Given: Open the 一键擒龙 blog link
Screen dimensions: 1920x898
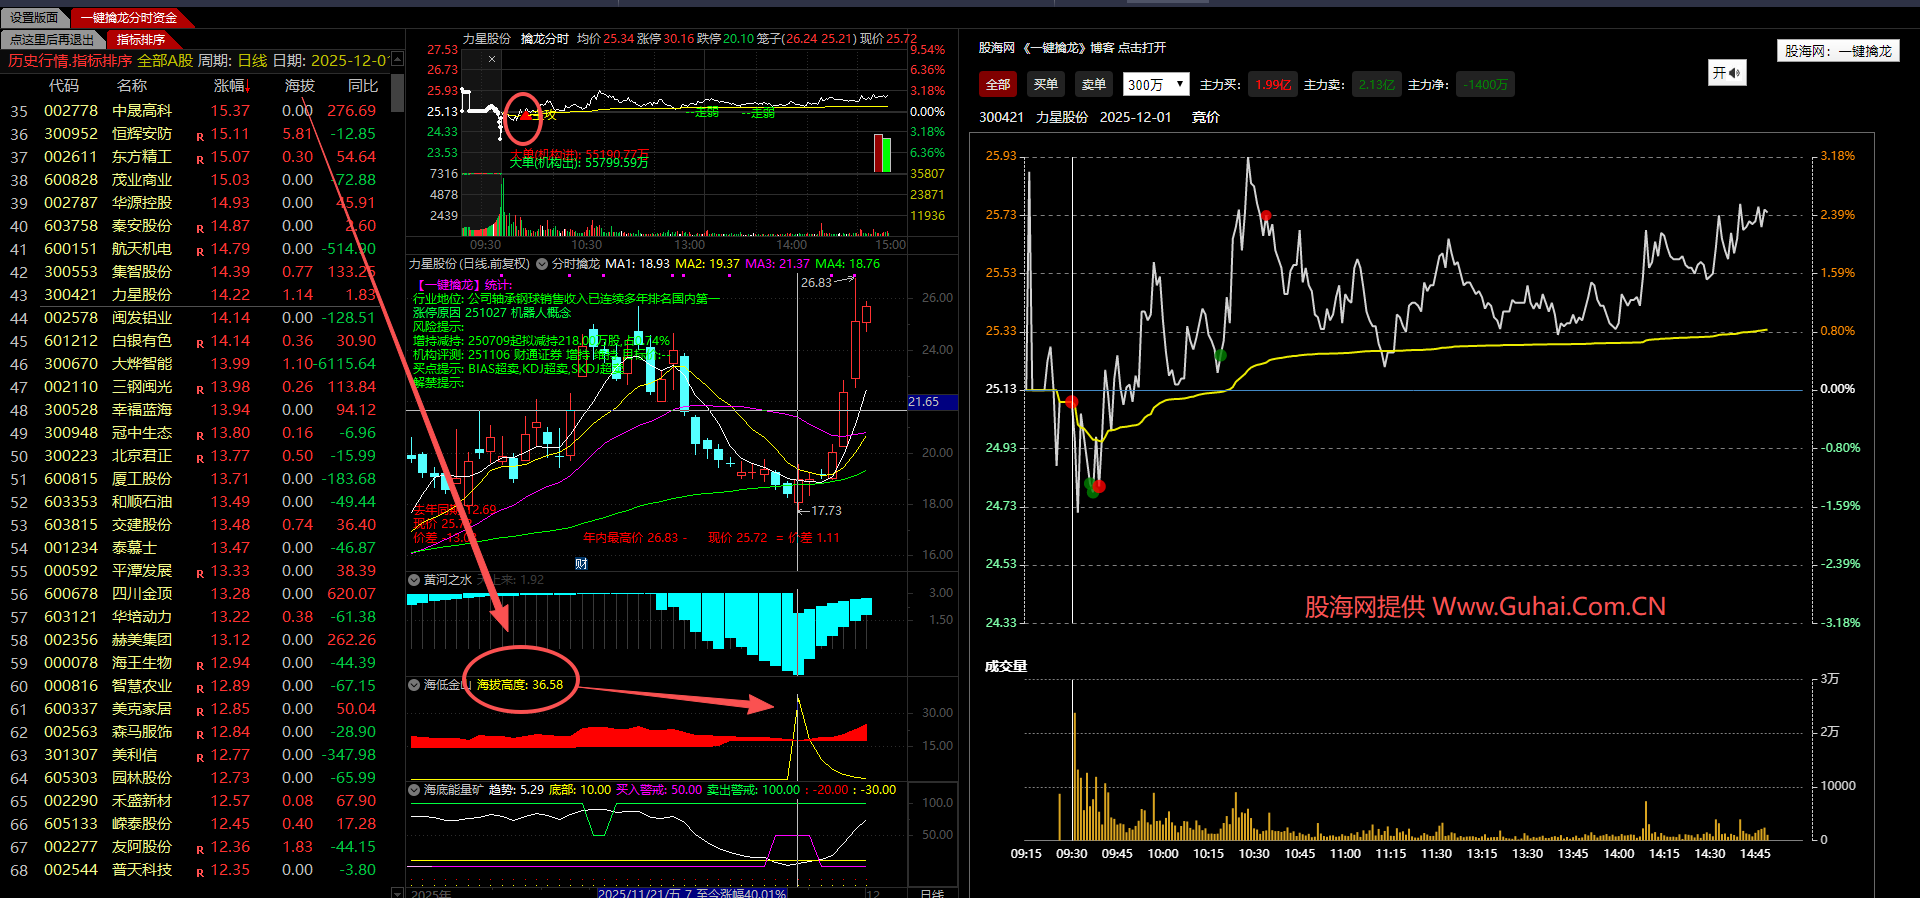Looking at the screenshot, I should pyautogui.click(x=1072, y=48).
